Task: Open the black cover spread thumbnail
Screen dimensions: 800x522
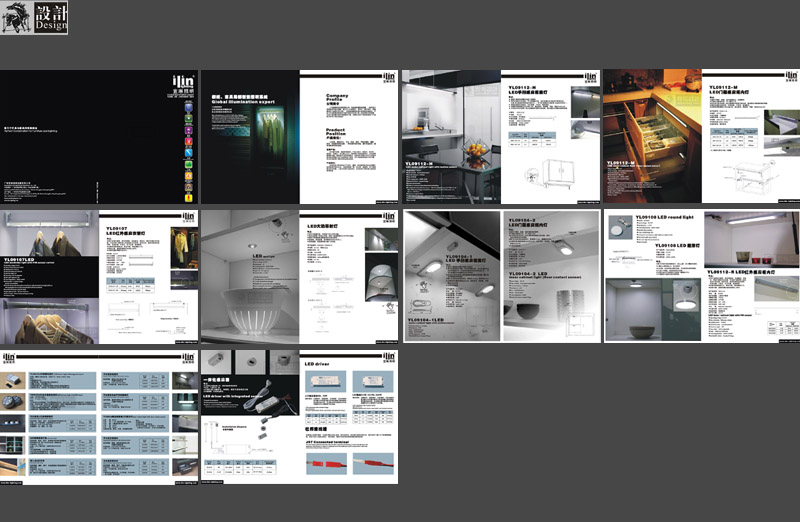Action: 98,137
